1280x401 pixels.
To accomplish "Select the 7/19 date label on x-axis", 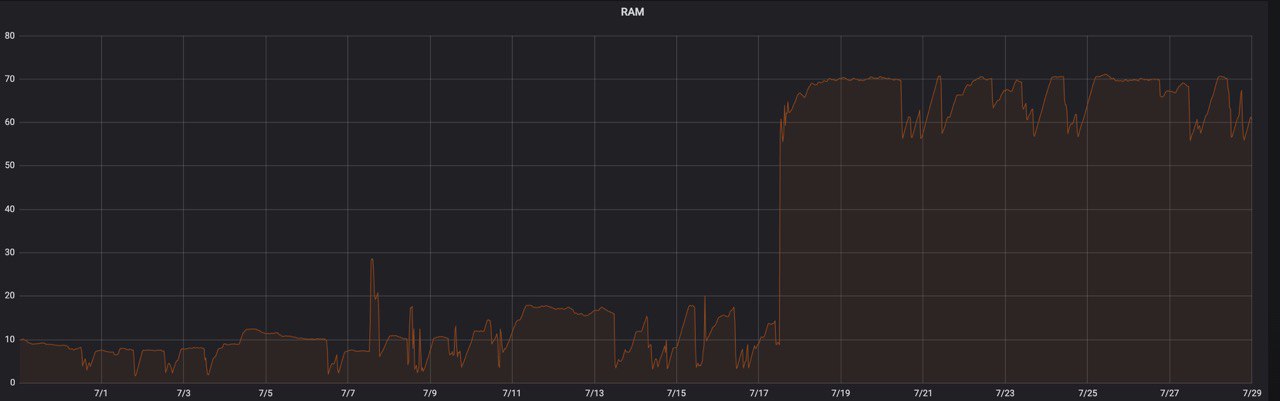I will click(840, 394).
